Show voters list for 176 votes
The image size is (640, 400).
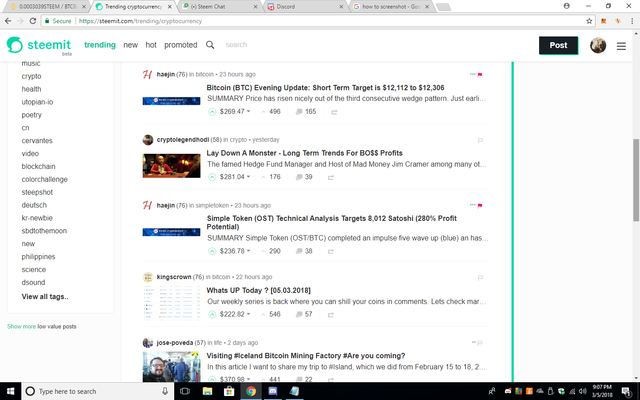coord(271,177)
